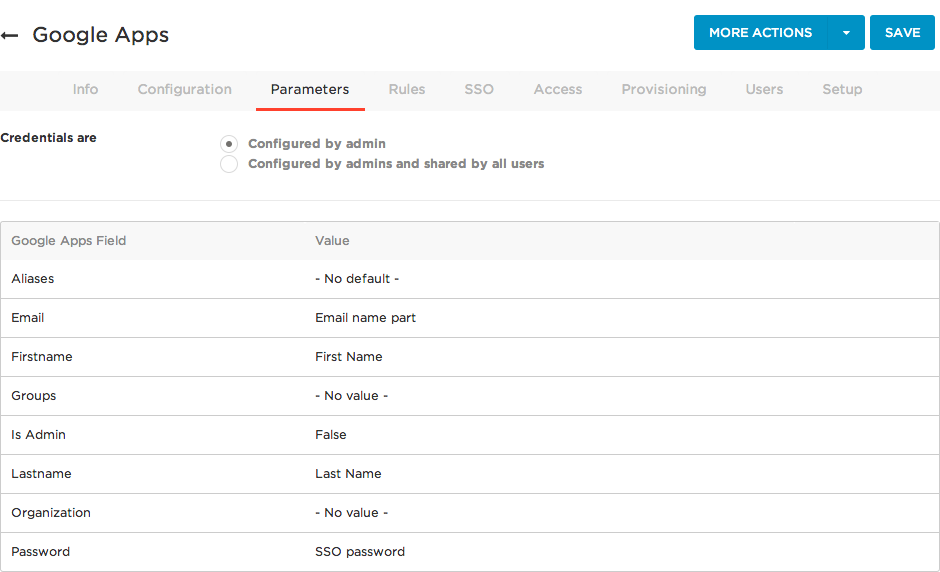Open the Aliases field row

point(470,279)
